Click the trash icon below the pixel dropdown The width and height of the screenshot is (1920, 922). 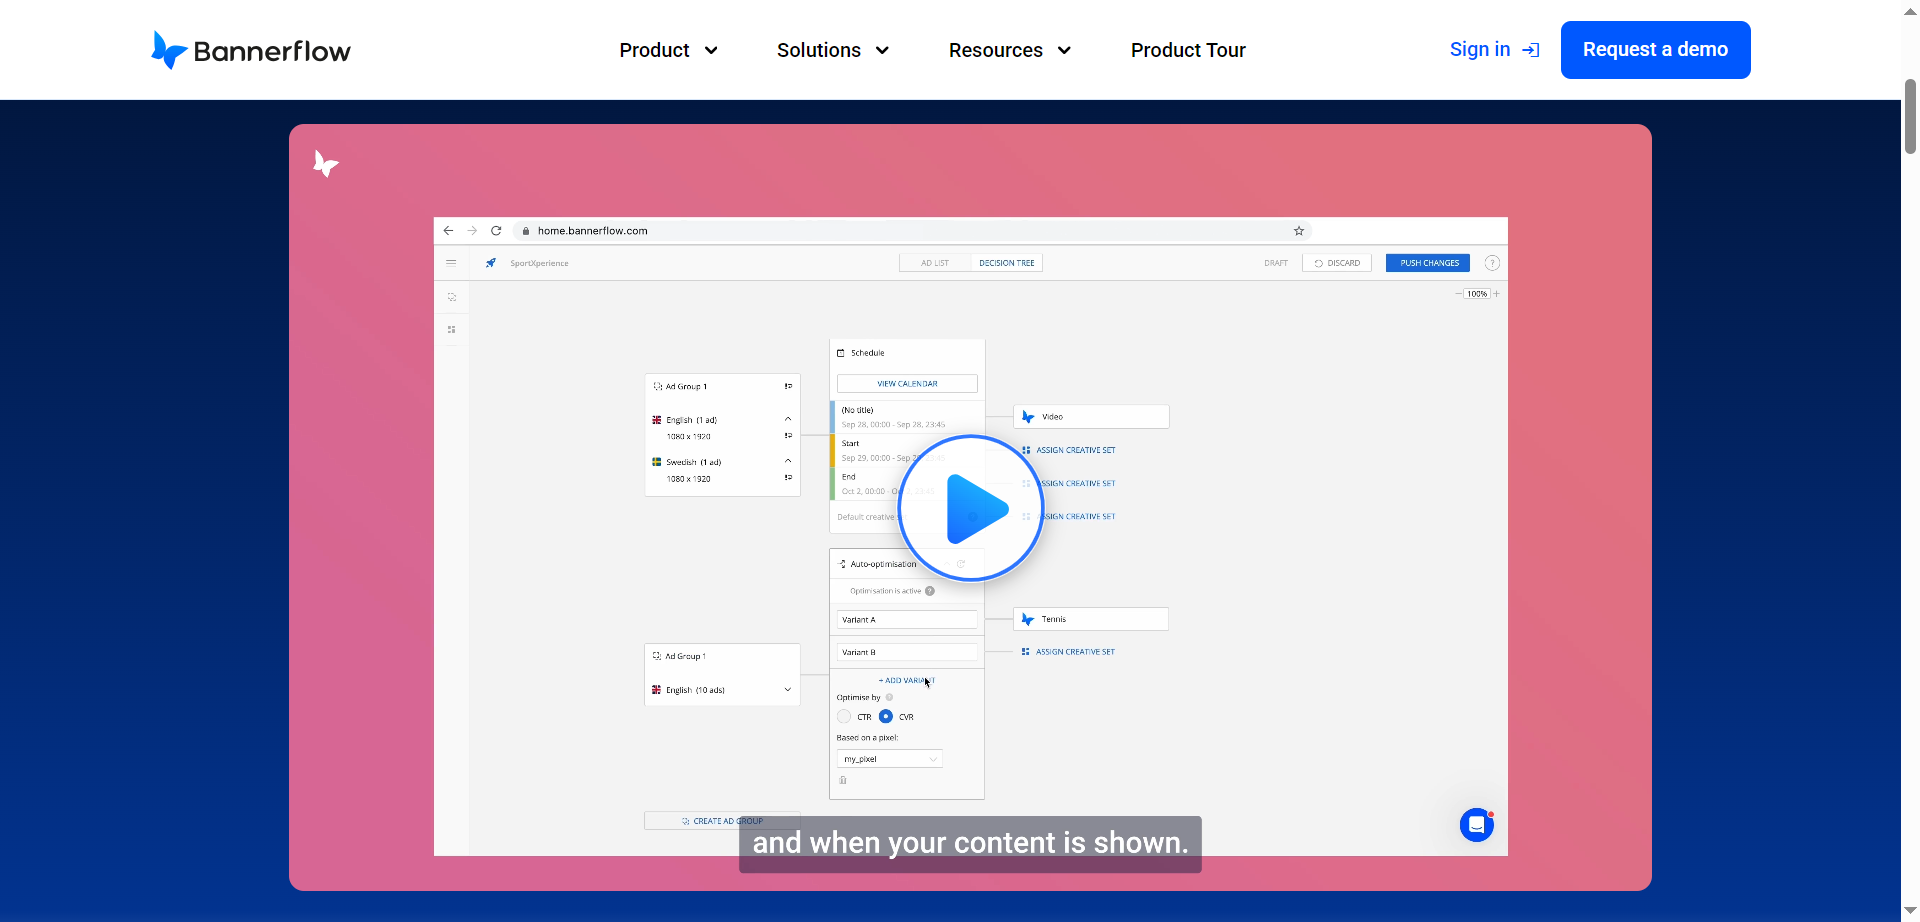[x=843, y=780]
